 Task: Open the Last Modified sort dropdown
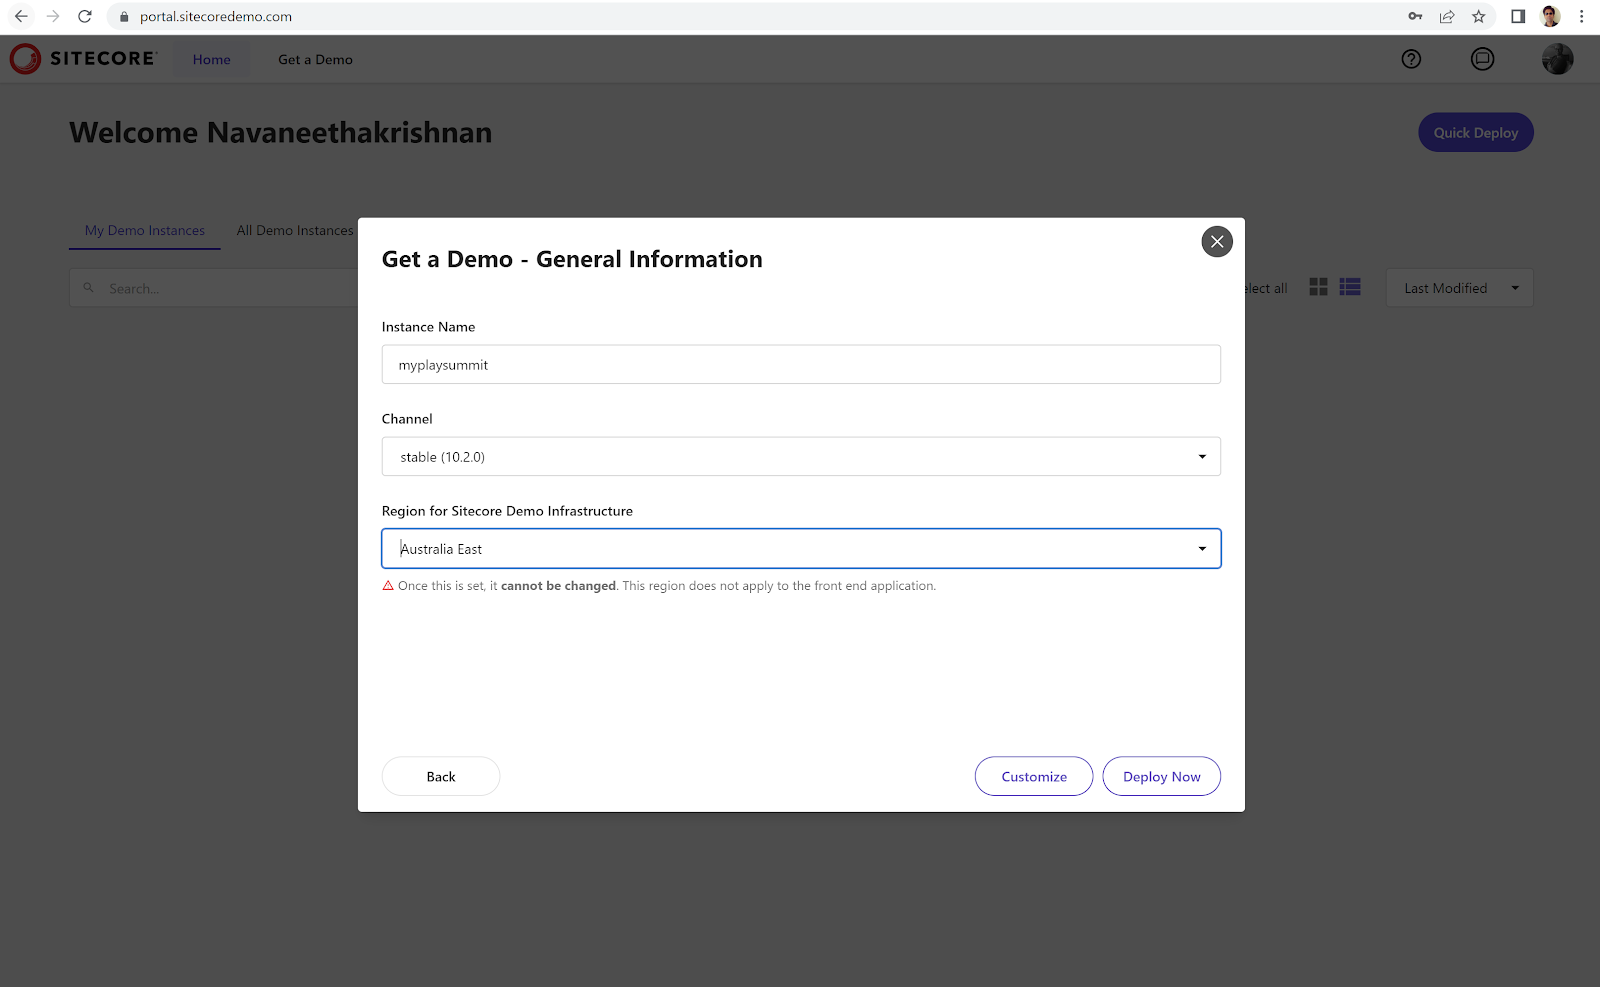[1459, 288]
